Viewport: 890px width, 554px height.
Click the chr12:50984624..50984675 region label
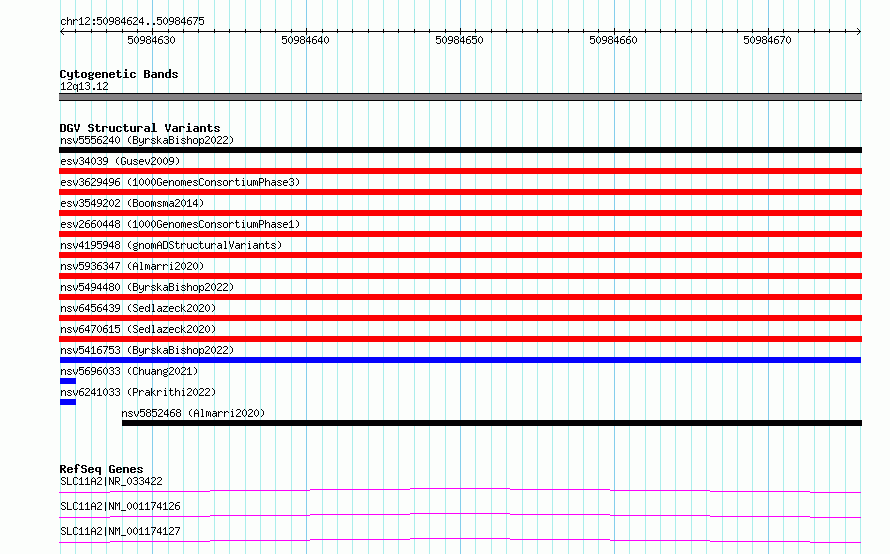coord(132,22)
